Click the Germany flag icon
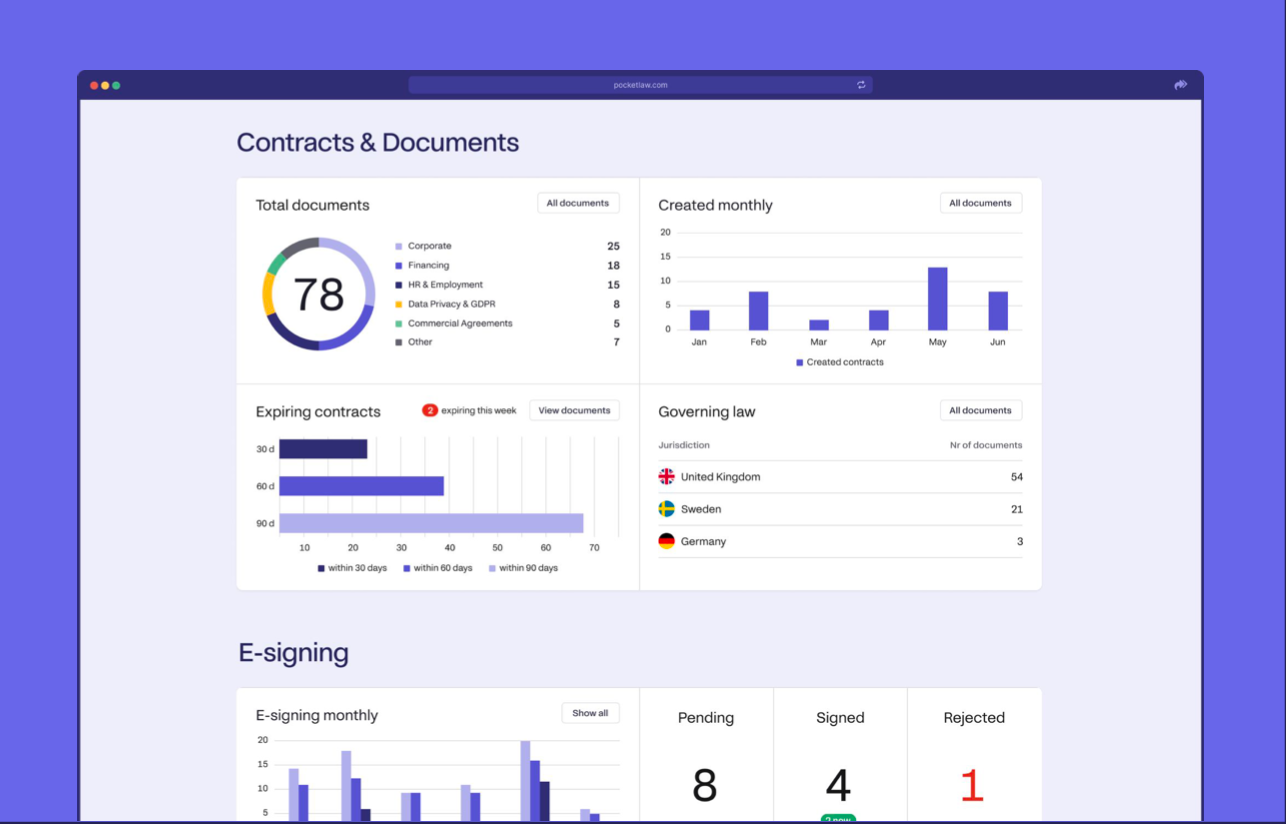1286x824 pixels. click(666, 541)
